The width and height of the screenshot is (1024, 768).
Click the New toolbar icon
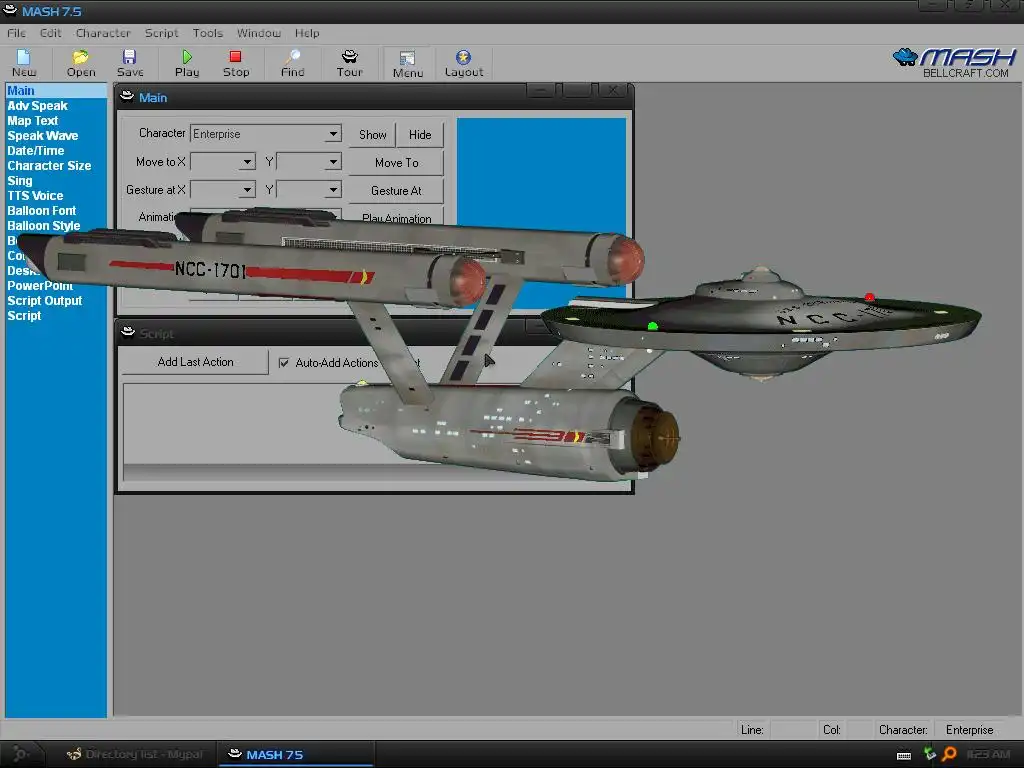(x=24, y=63)
